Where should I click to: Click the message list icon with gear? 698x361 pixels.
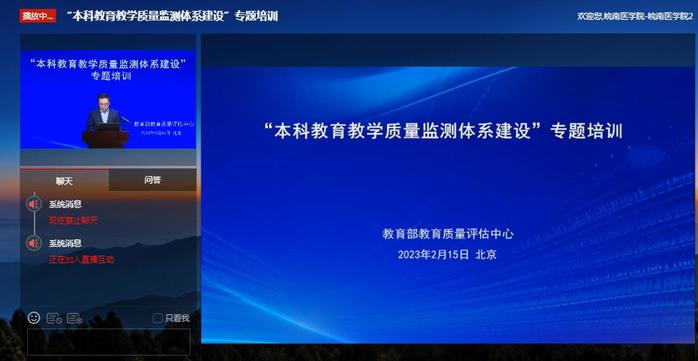coord(74,318)
